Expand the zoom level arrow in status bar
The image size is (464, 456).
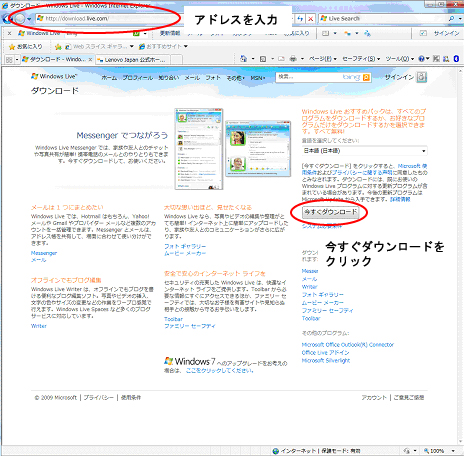coord(453,451)
